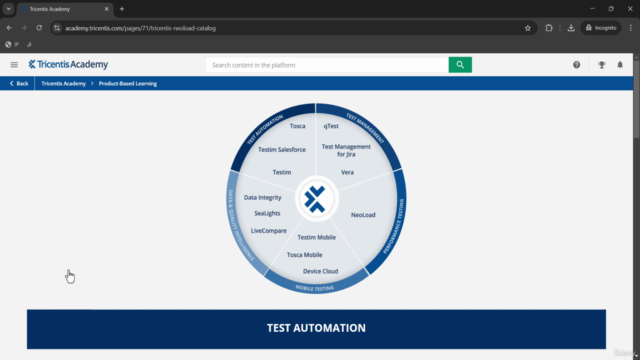Image resolution: width=640 pixels, height=360 pixels.
Task: Open LiveCompare in the wheel
Action: tap(269, 231)
